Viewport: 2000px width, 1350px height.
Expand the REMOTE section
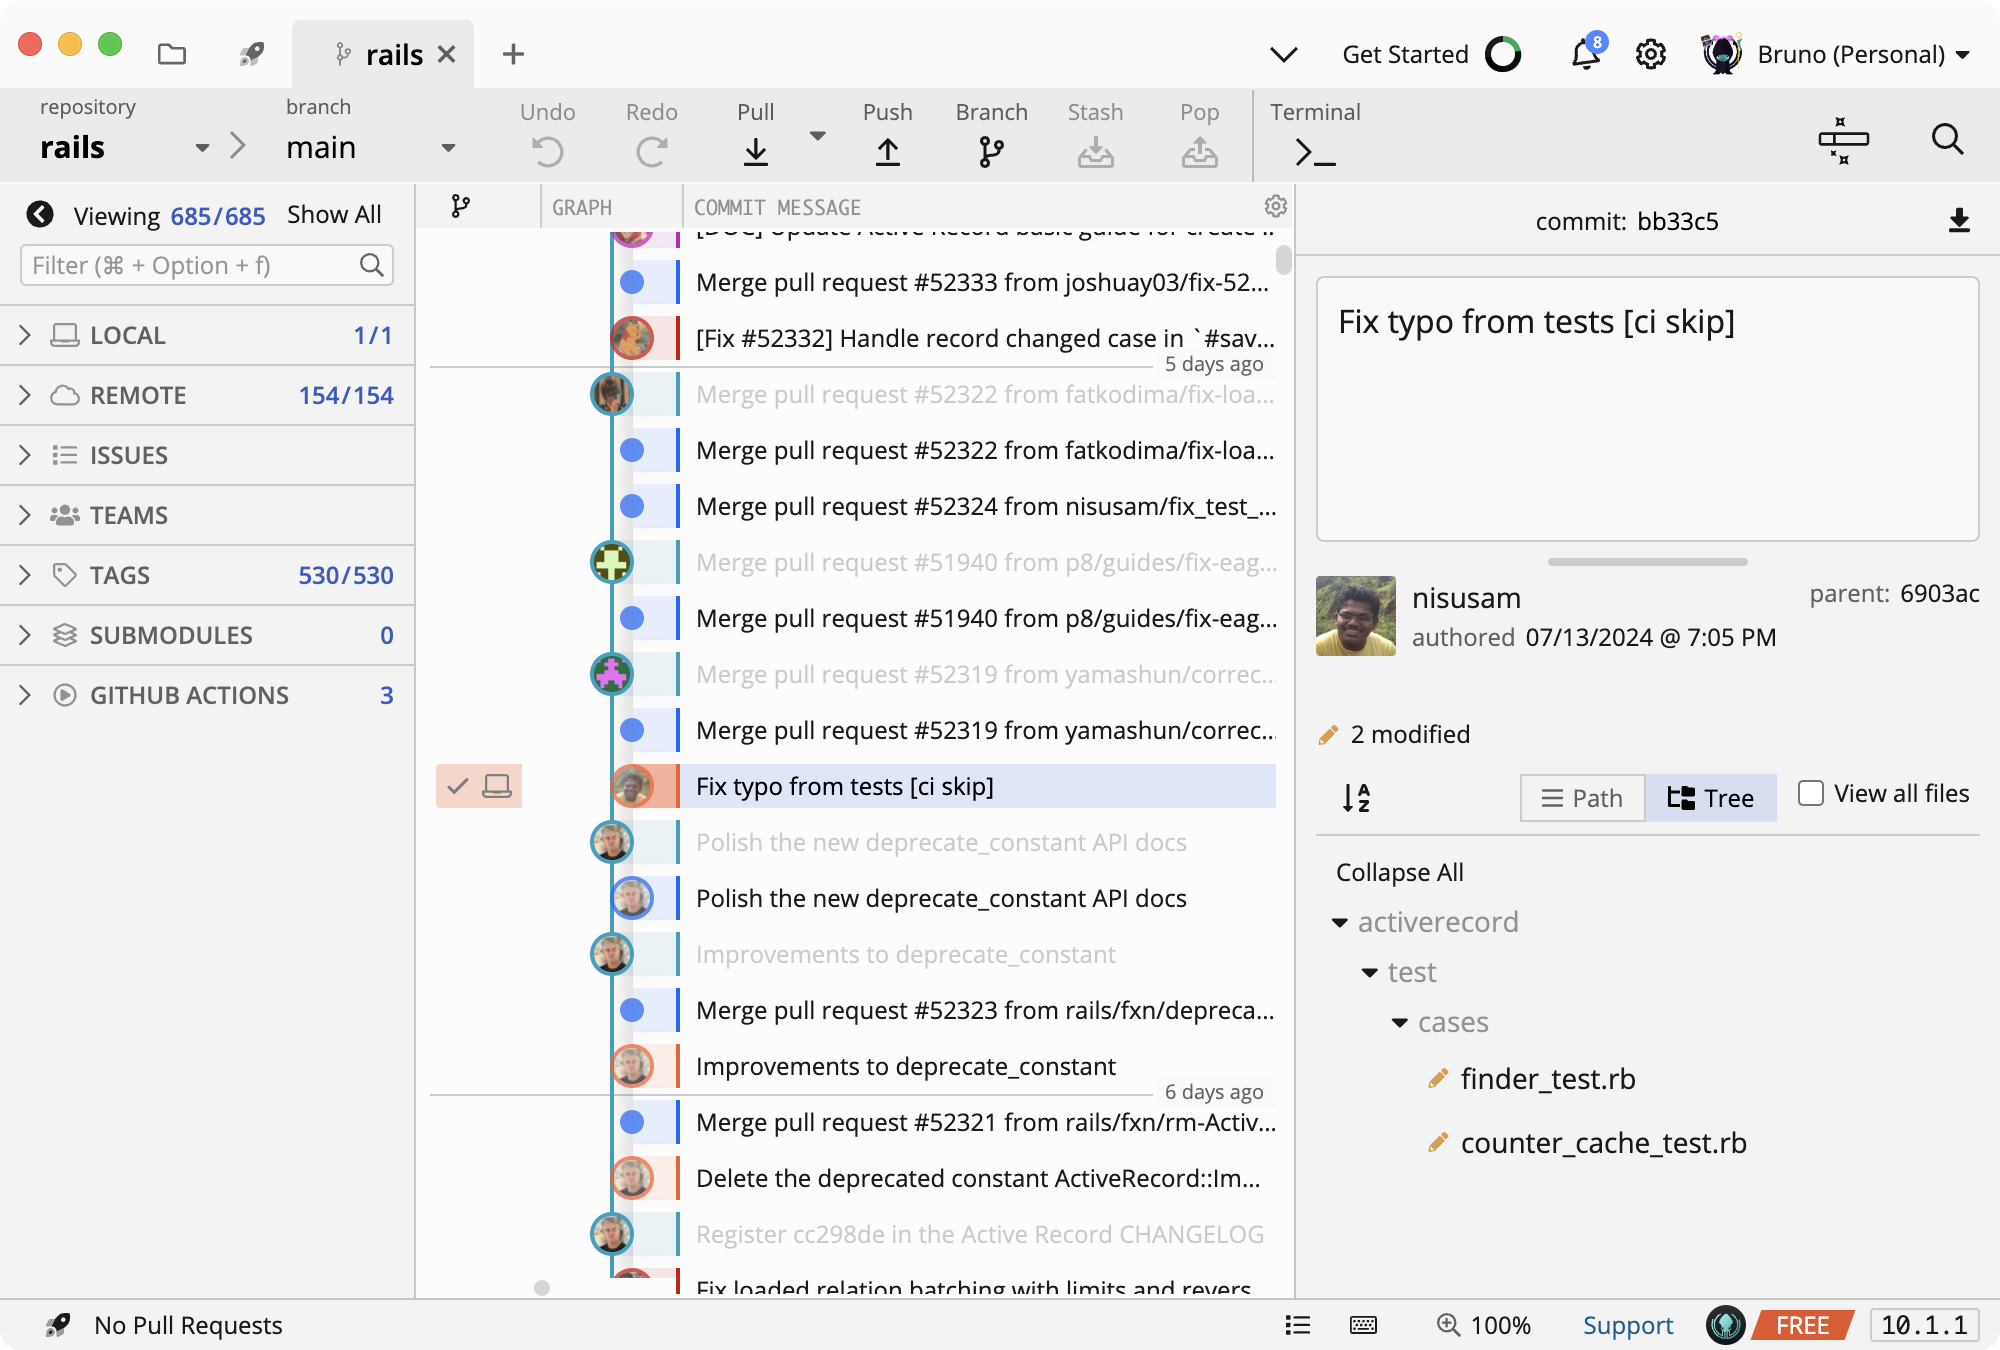click(x=25, y=395)
